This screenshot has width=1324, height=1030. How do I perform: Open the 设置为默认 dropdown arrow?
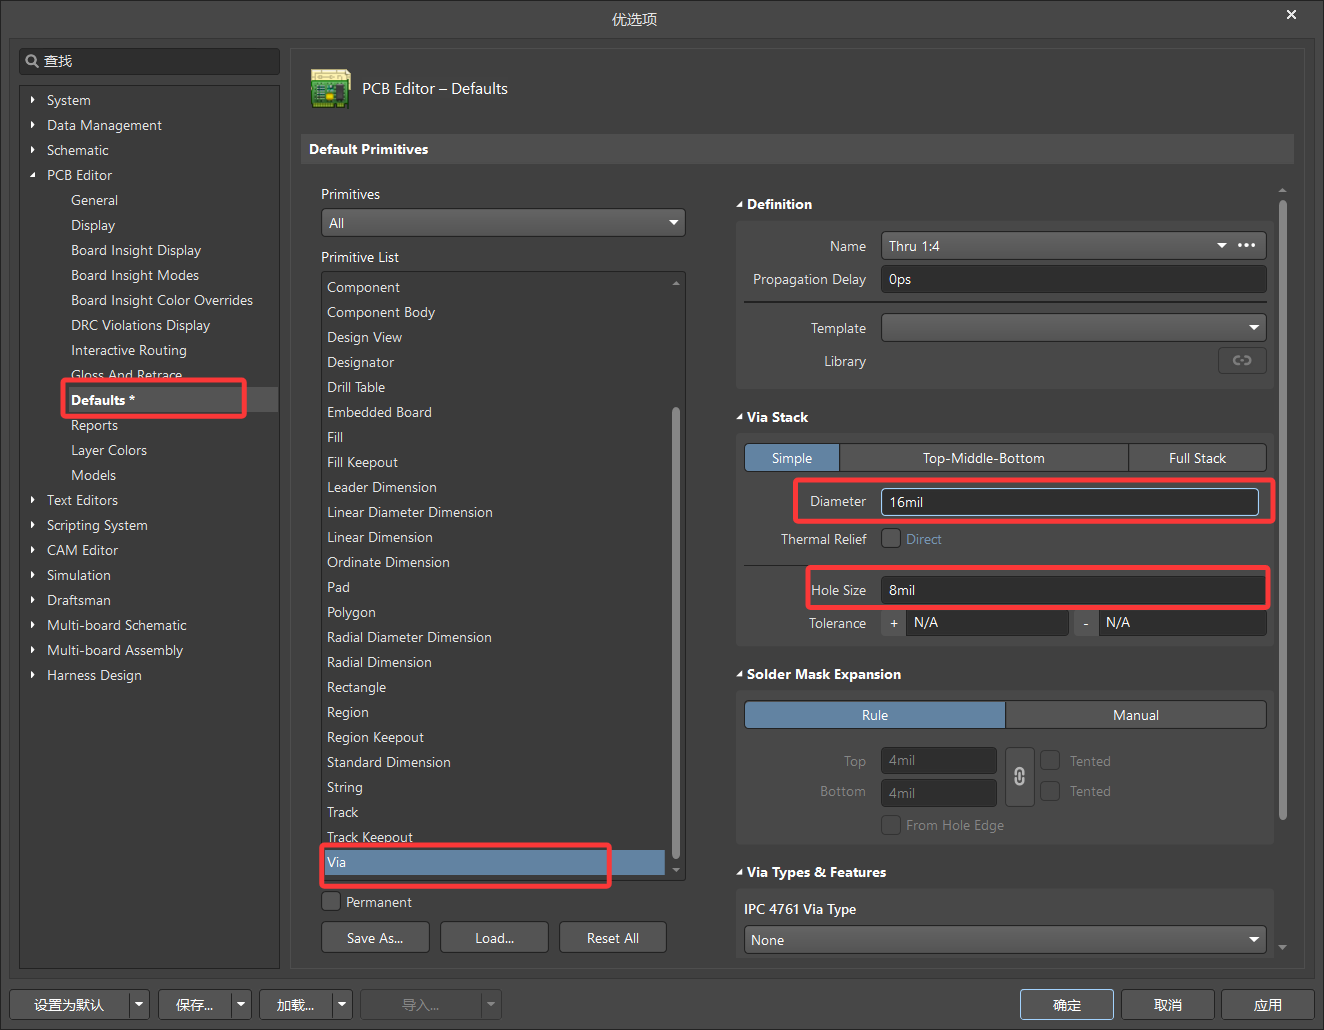click(x=140, y=1005)
